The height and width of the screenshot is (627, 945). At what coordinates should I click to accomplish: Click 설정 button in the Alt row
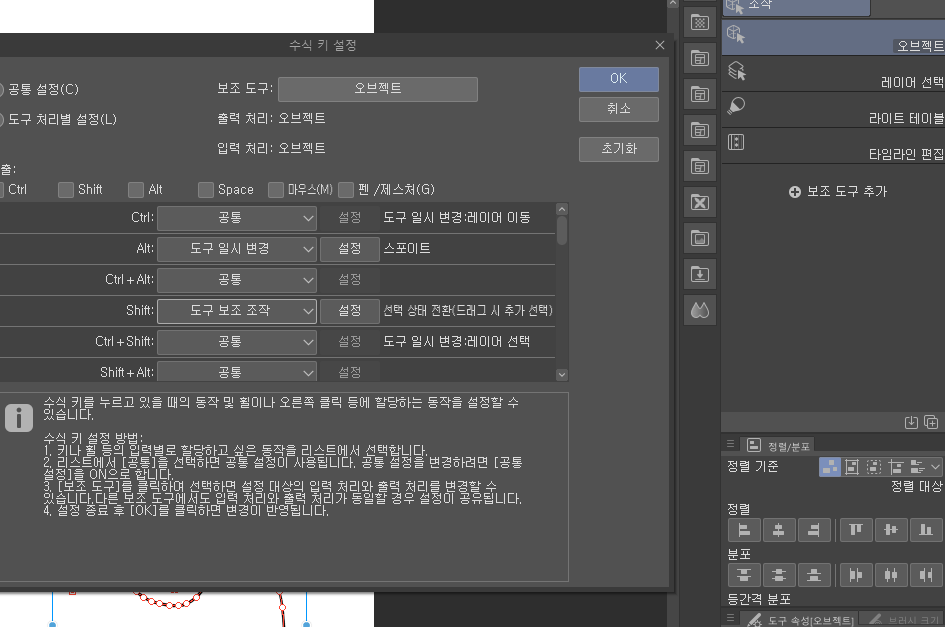[x=350, y=249]
